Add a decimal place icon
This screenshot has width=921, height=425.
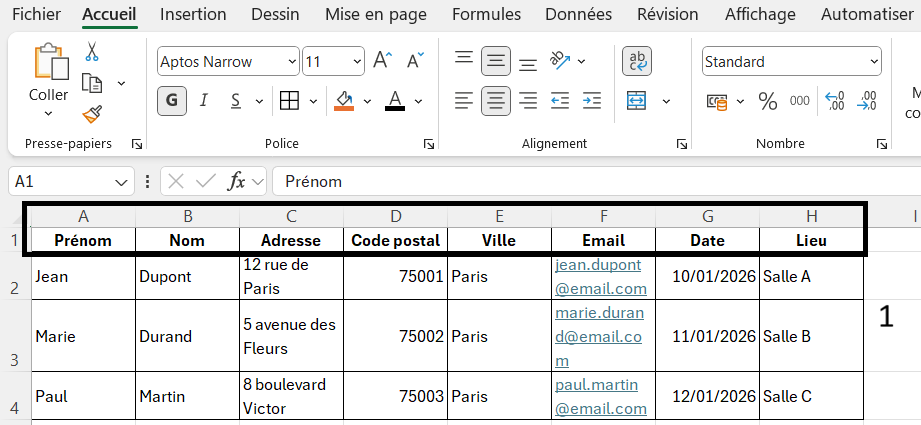835,101
